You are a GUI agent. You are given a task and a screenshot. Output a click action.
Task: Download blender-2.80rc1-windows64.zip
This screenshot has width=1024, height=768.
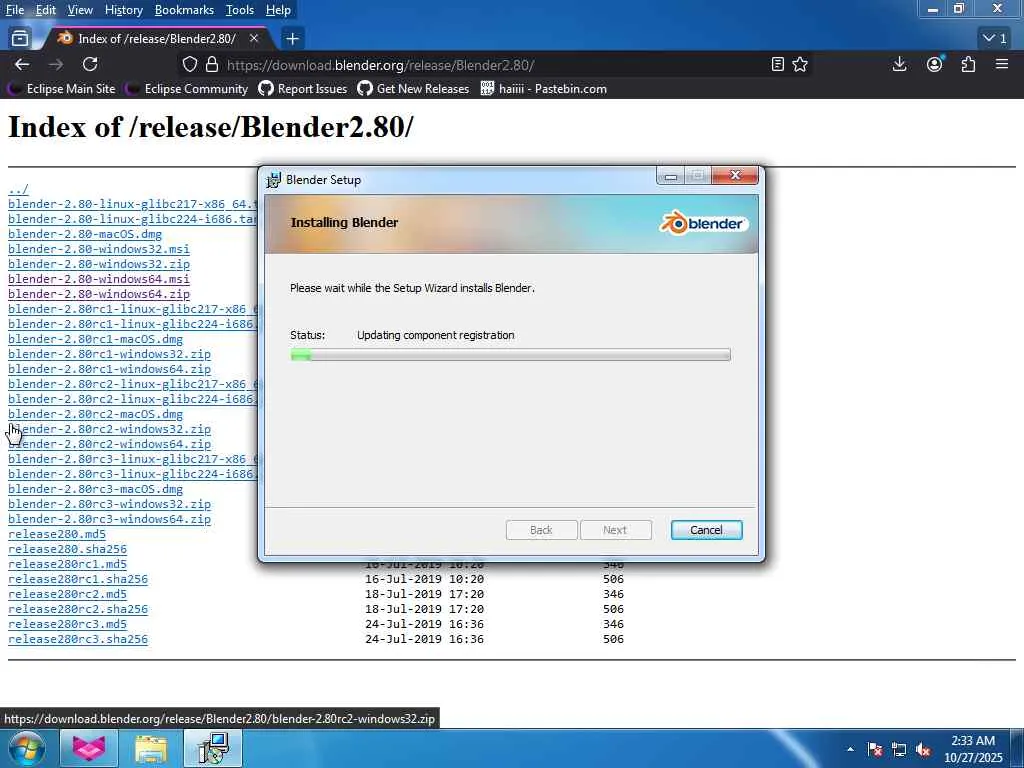[109, 369]
